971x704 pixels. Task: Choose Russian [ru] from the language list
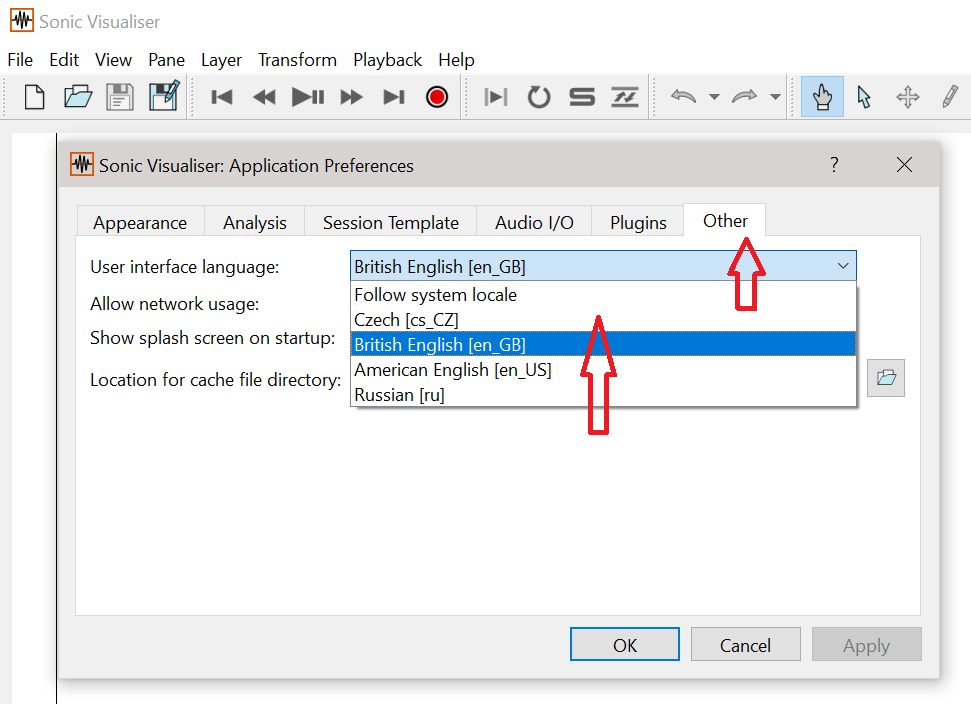click(x=603, y=394)
